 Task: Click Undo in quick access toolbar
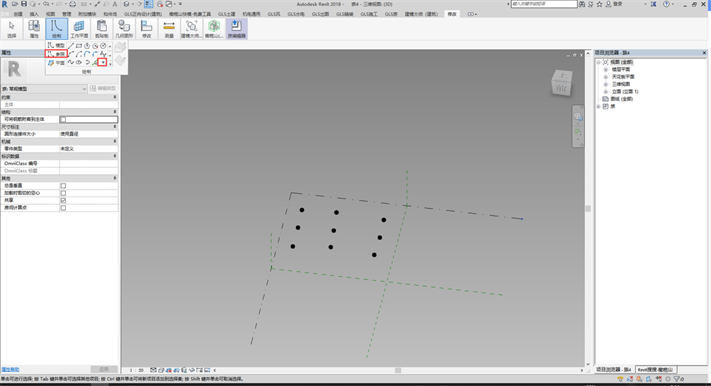click(x=45, y=4)
